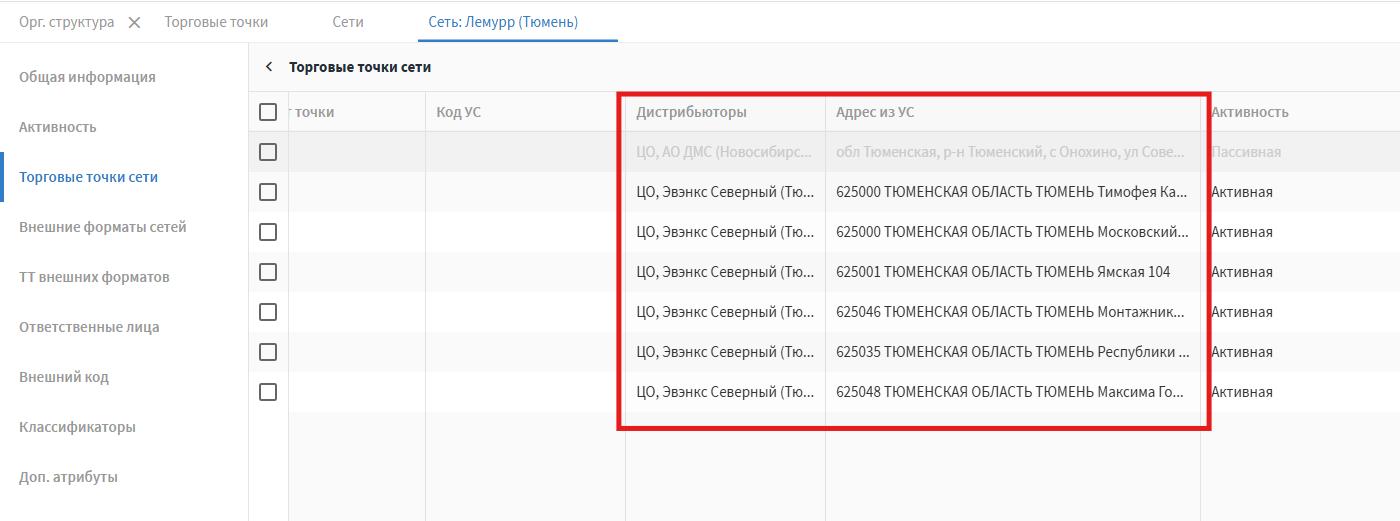Go to Активность sidebar section
This screenshot has height=521, width=1400.
click(x=58, y=127)
